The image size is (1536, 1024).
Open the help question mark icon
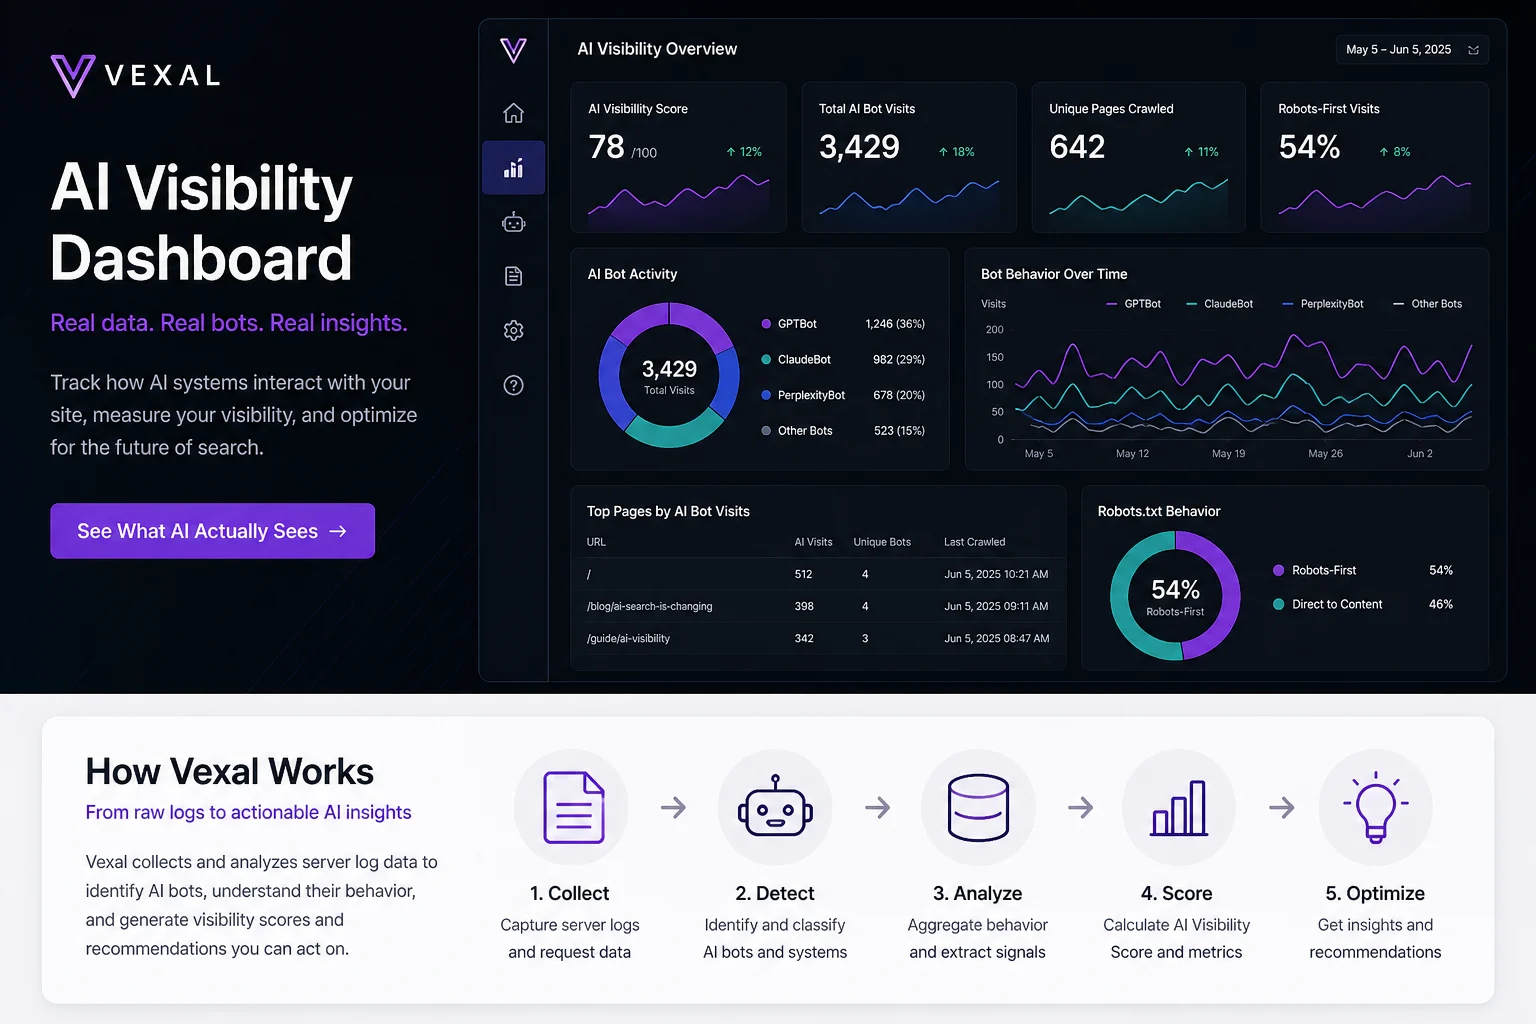(513, 385)
